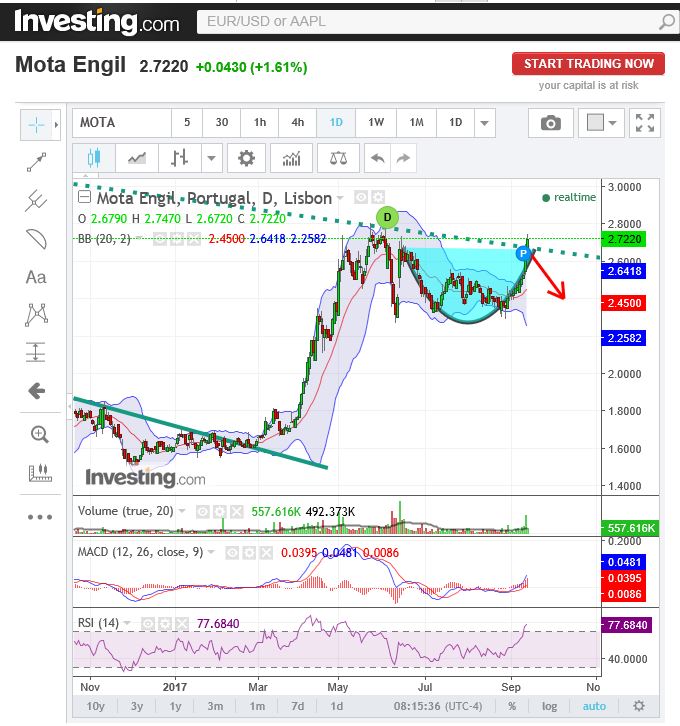Open RSI indicator dropdown arrow

click(x=127, y=623)
